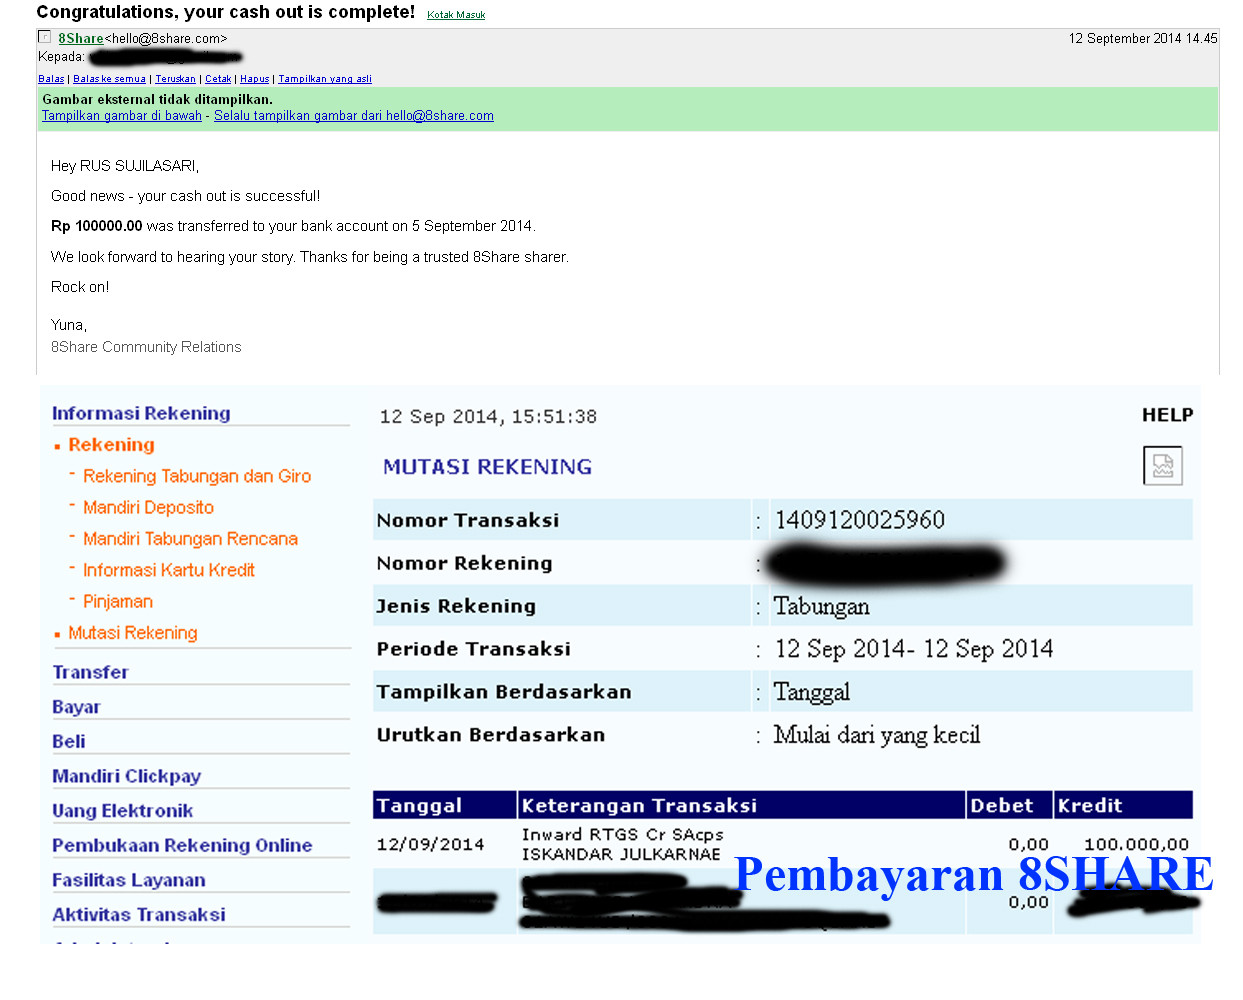Viewport: 1243px width, 1000px height.
Task: Click Tampilkan yang asli link
Action: pos(325,79)
